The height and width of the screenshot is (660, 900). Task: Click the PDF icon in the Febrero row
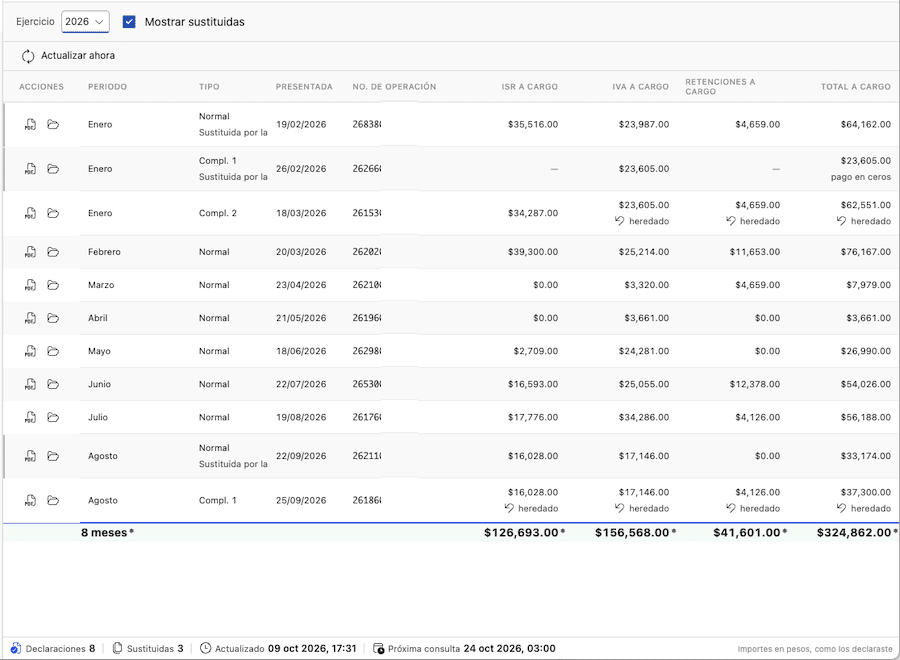[30, 251]
